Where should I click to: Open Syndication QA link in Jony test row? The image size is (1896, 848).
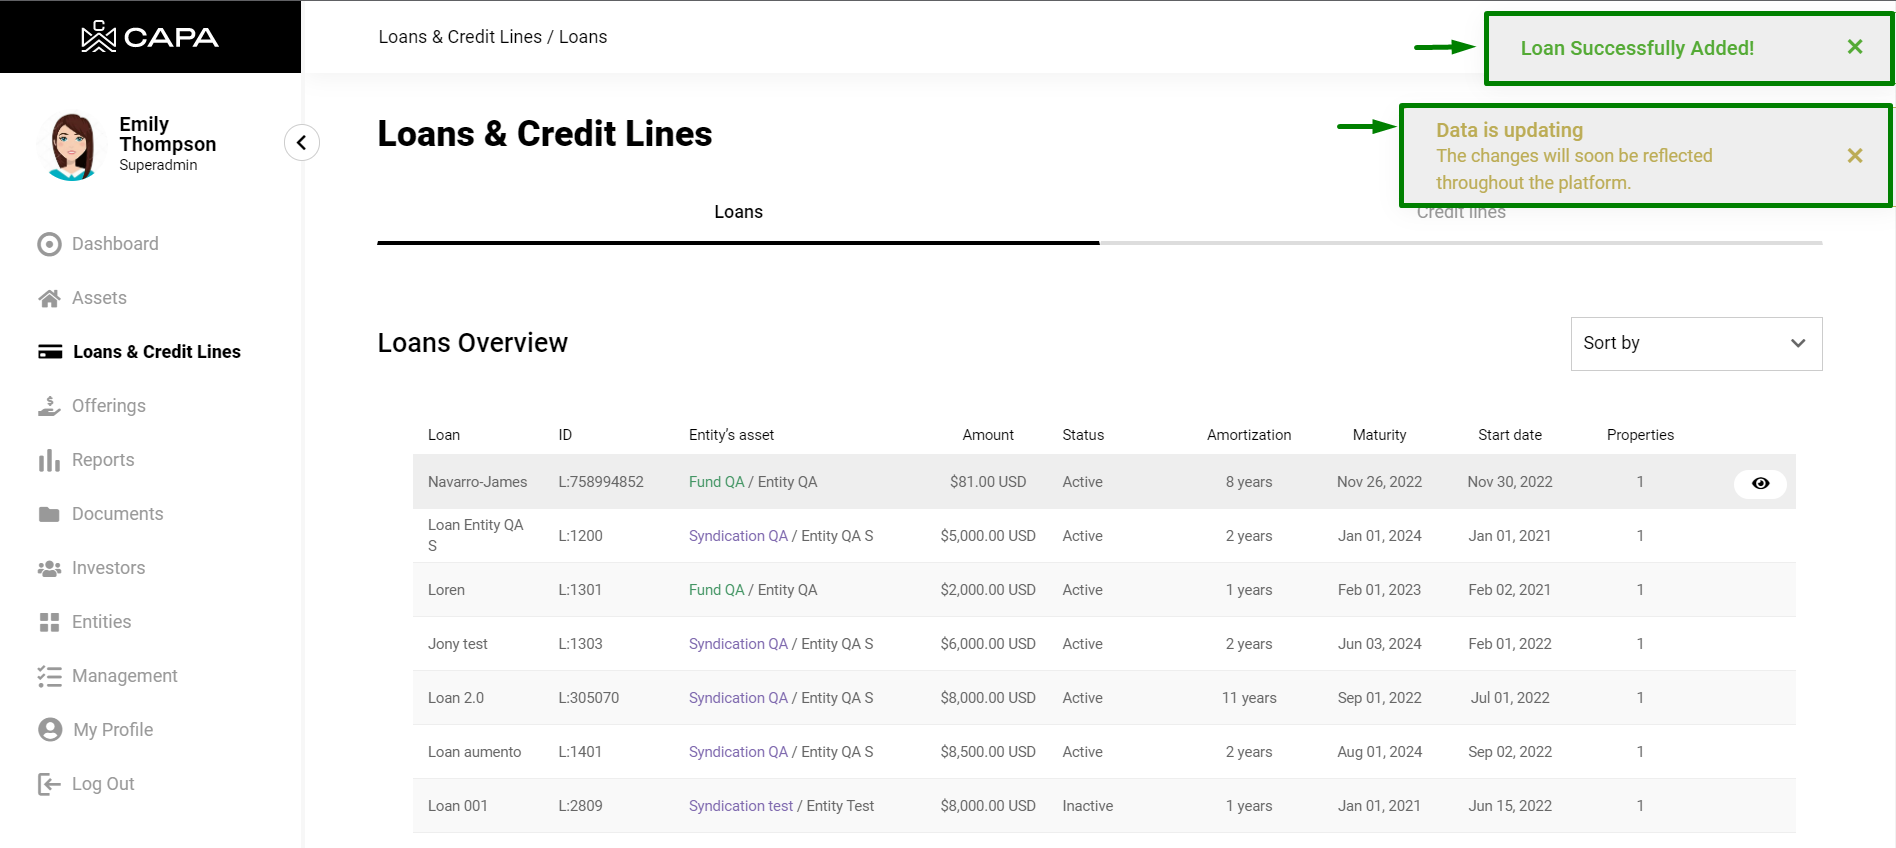pyautogui.click(x=738, y=644)
